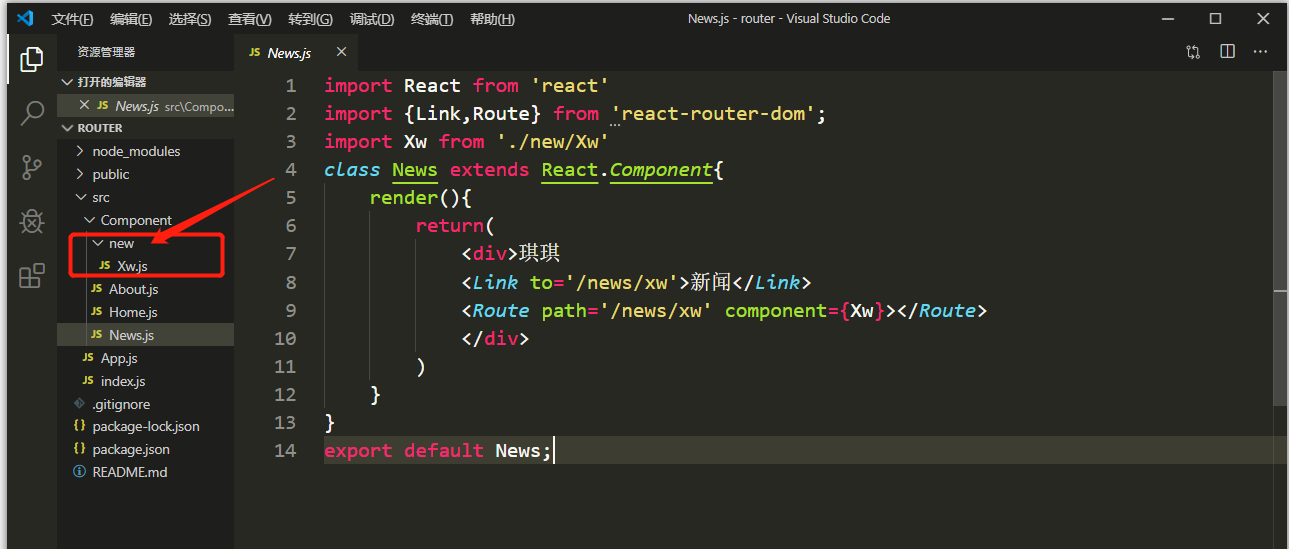Open editor More Actions ellipsis

[x=1261, y=52]
